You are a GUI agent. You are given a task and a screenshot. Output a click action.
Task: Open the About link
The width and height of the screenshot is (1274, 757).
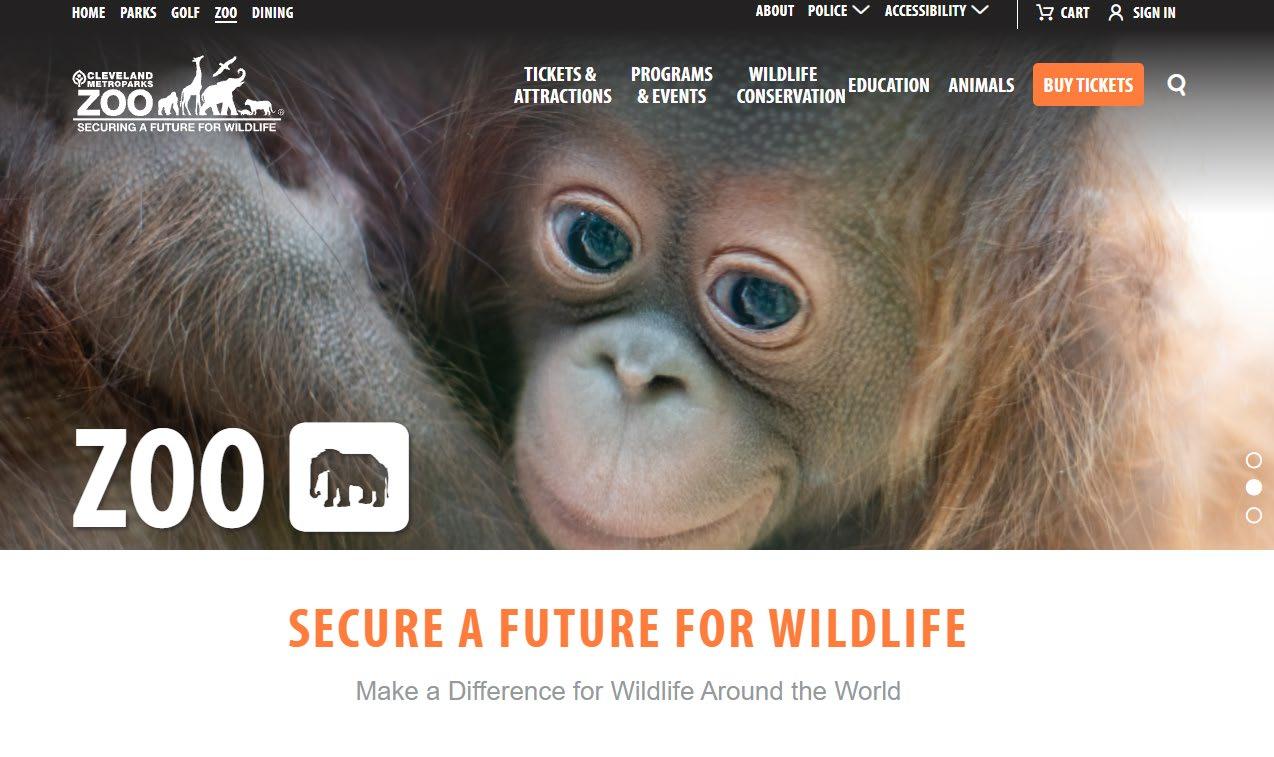click(775, 11)
